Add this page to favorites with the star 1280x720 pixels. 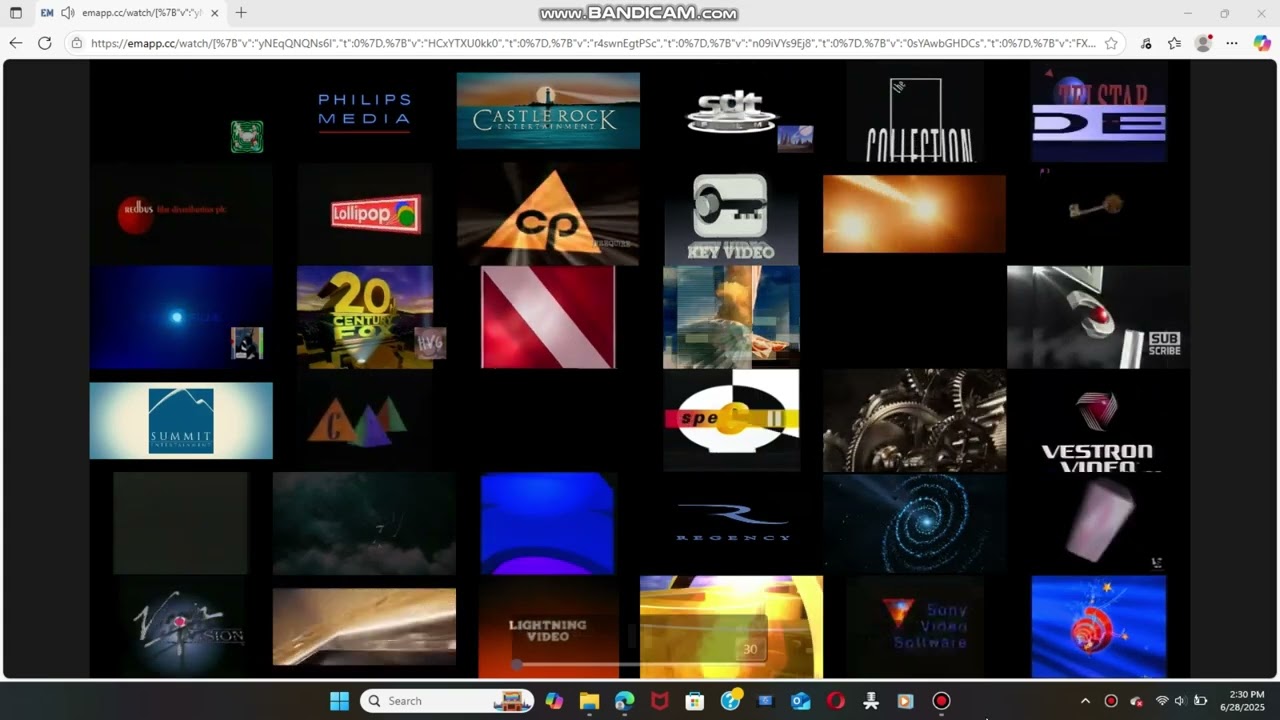(x=1111, y=43)
